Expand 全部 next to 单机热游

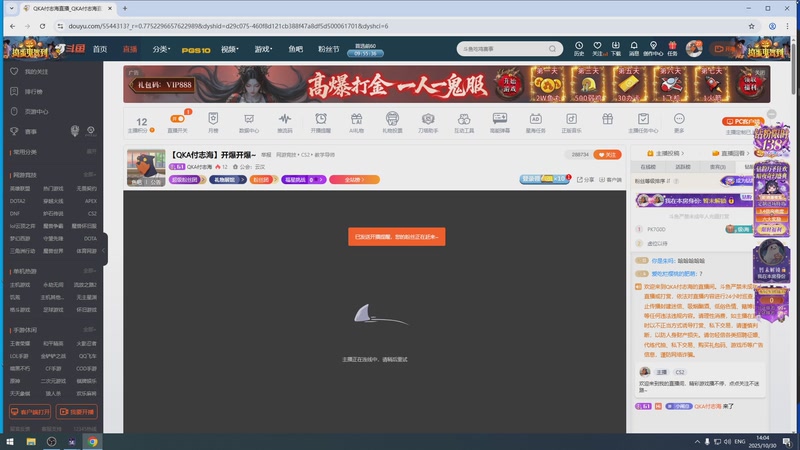(90, 271)
